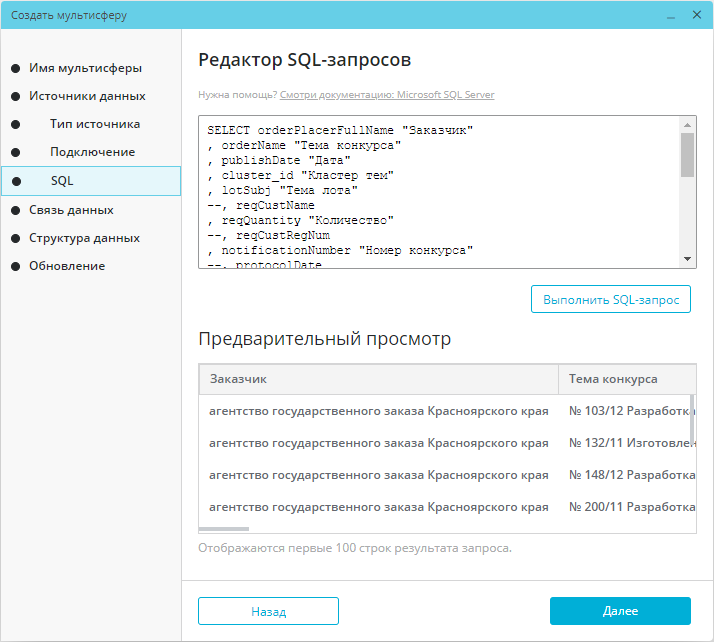This screenshot has height=642, width=714.
Task: Go to the Подключение step
Action: click(x=92, y=152)
